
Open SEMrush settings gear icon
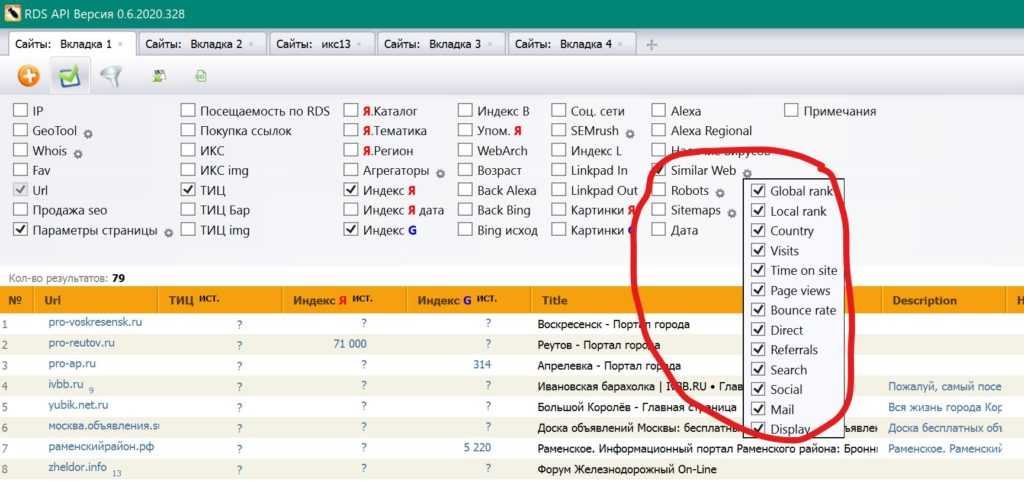click(630, 133)
